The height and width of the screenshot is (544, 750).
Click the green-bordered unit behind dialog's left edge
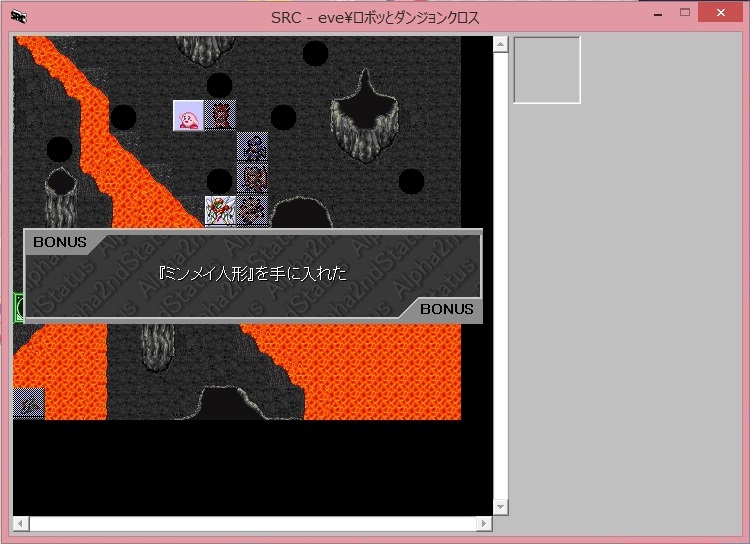[x=18, y=308]
